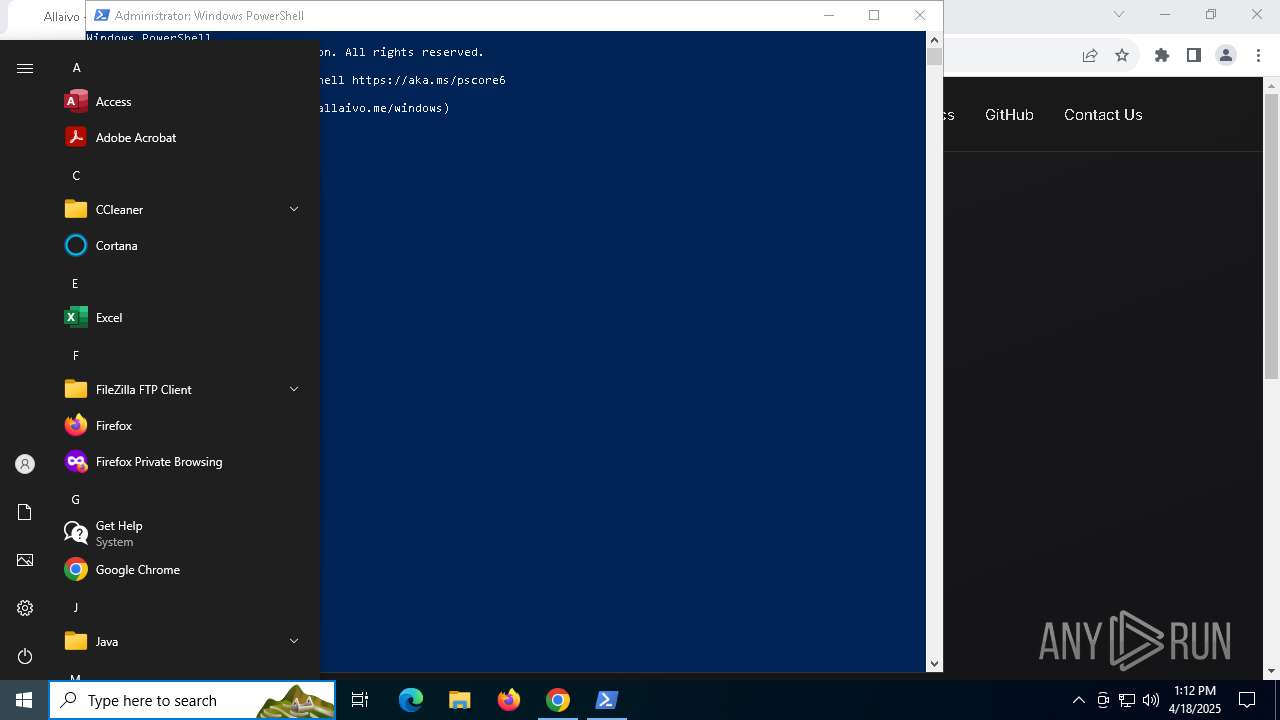The image size is (1280, 720).
Task: Expand the FileZilla FTP Client chevron
Action: coord(294,389)
